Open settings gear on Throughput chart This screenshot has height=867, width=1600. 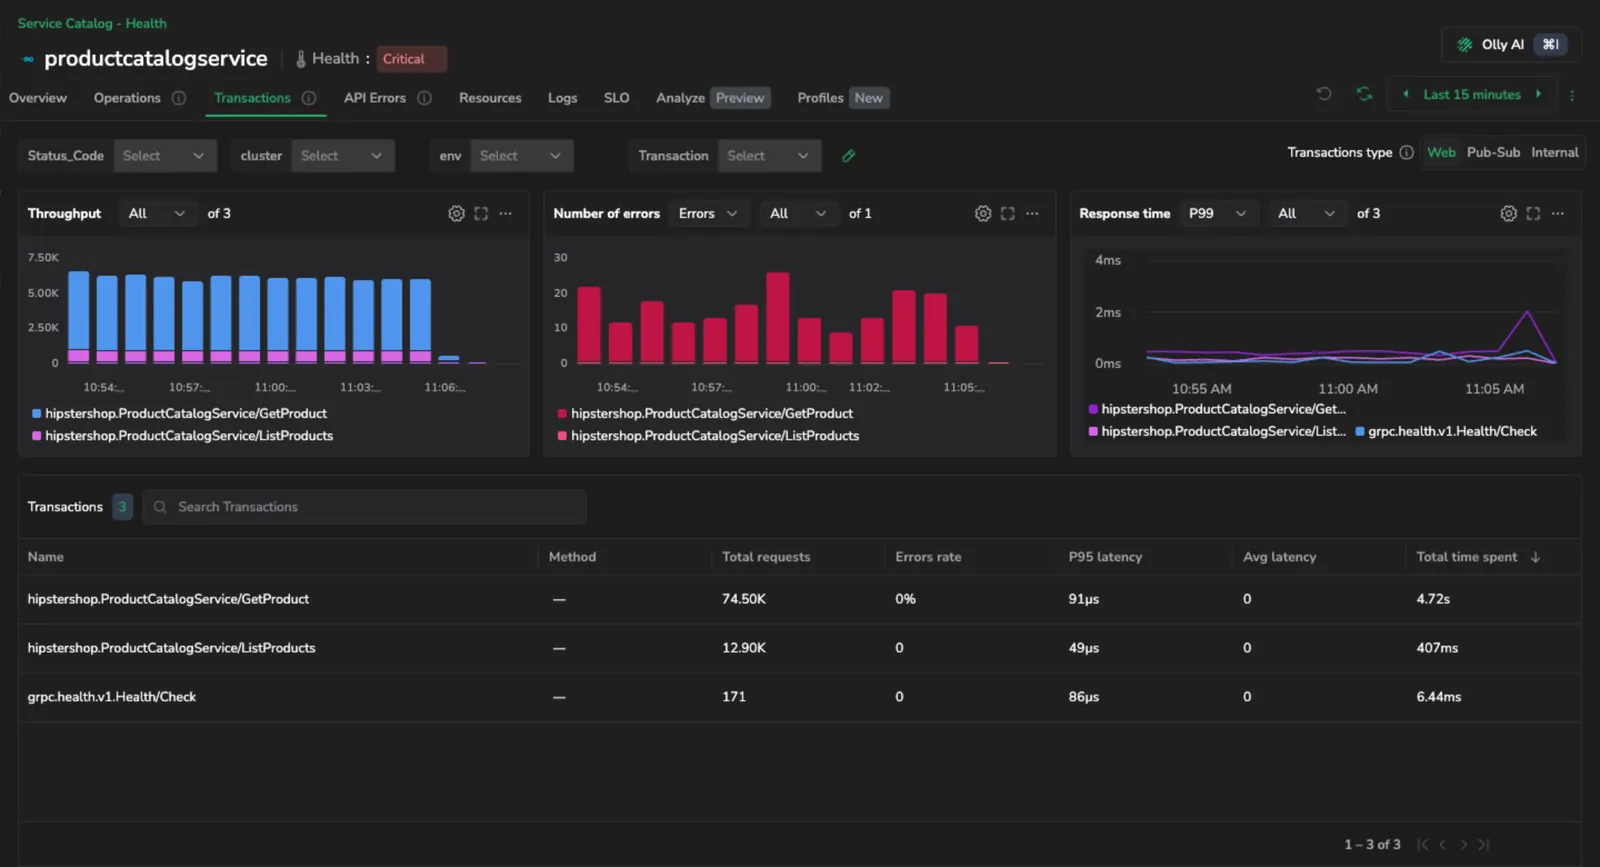456,214
